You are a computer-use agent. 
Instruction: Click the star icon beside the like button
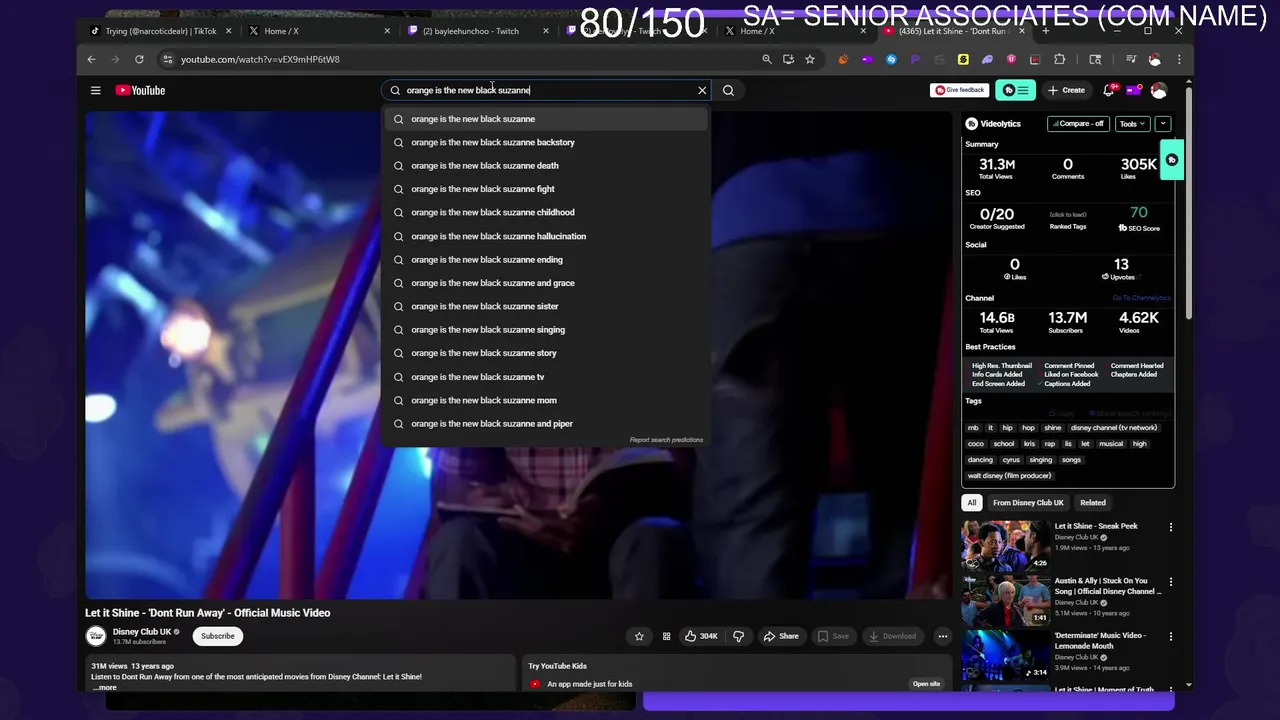coord(639,636)
